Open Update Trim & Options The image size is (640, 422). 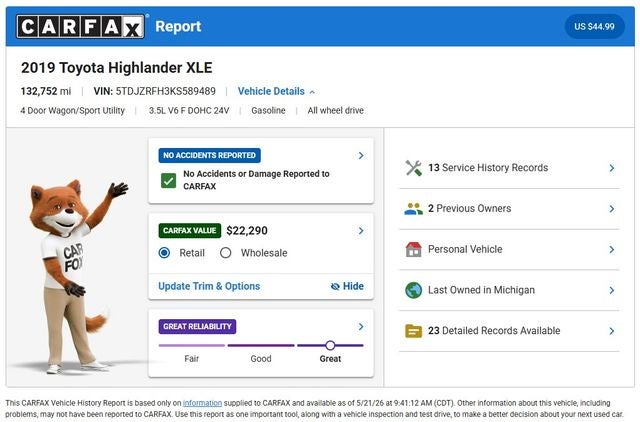tap(209, 286)
